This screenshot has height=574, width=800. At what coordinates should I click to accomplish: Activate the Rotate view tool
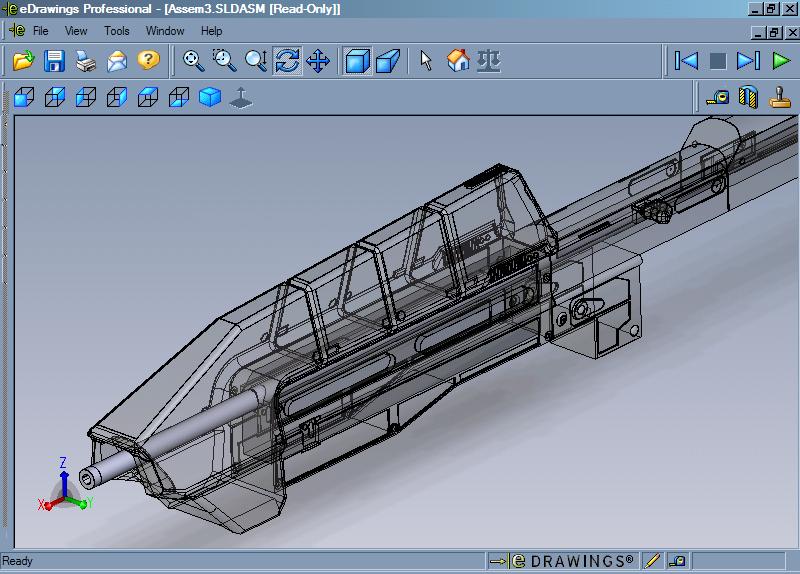click(x=287, y=61)
